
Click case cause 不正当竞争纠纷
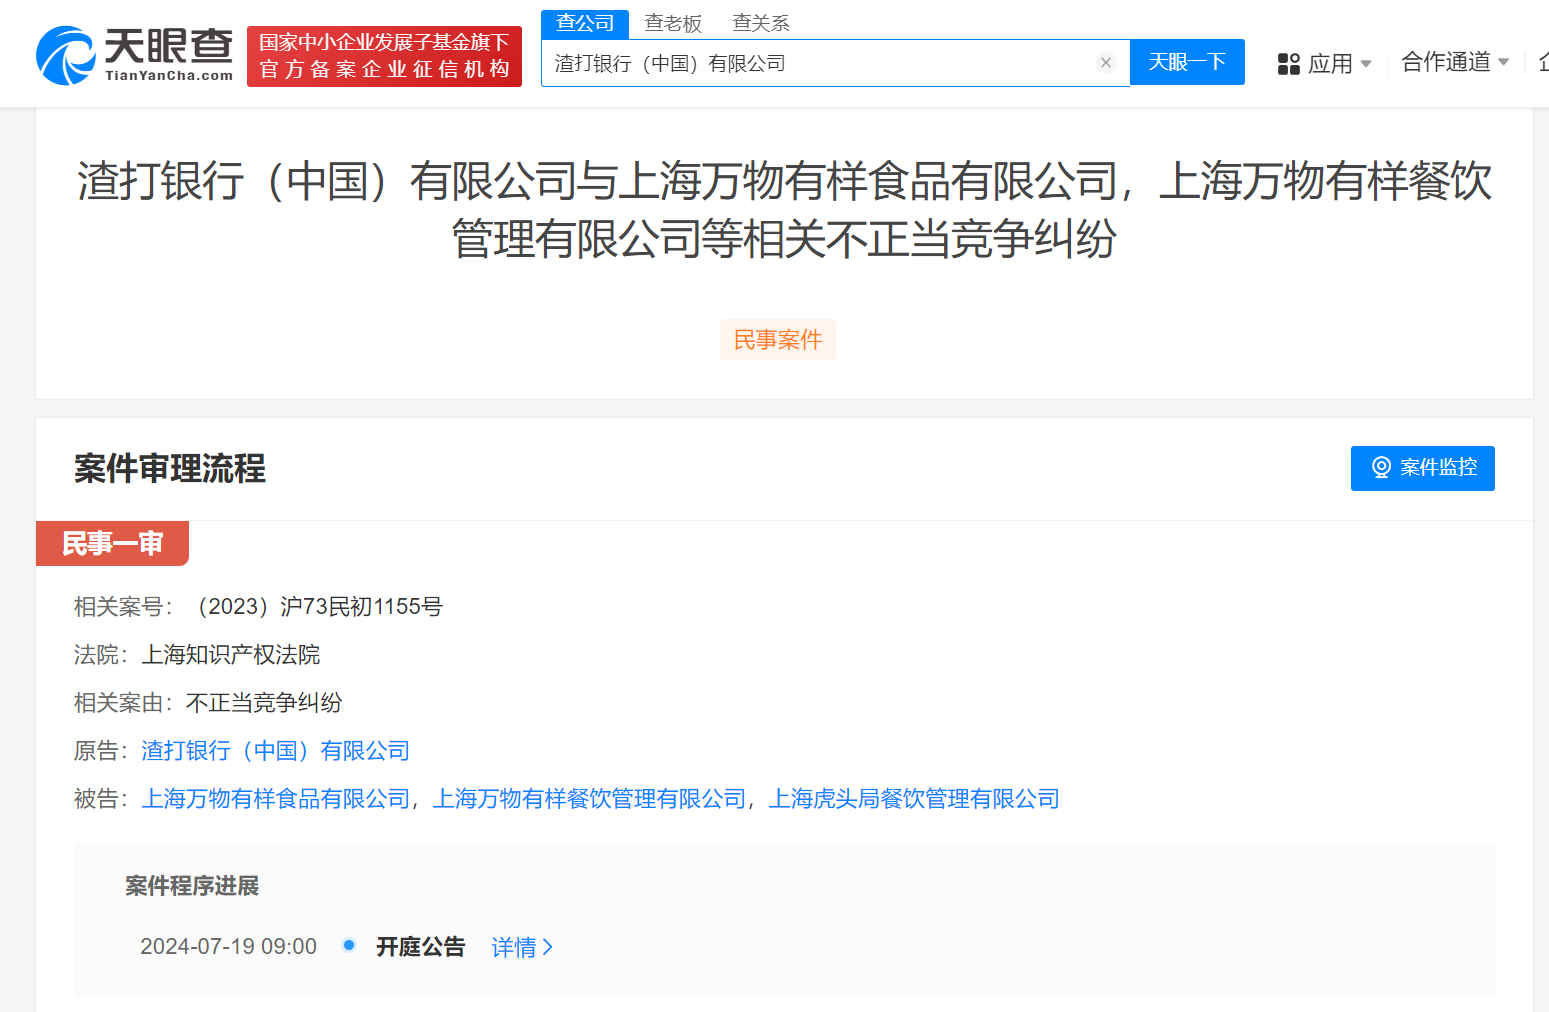[x=264, y=703]
